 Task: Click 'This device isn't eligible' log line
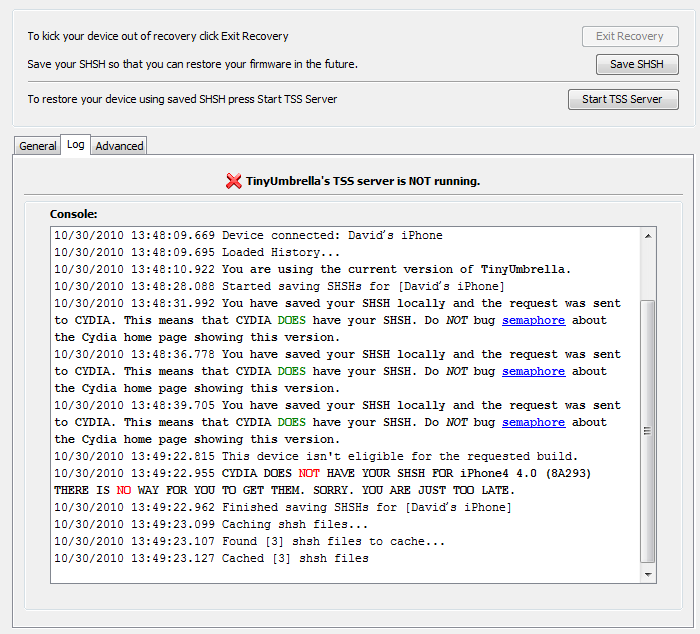[316, 456]
